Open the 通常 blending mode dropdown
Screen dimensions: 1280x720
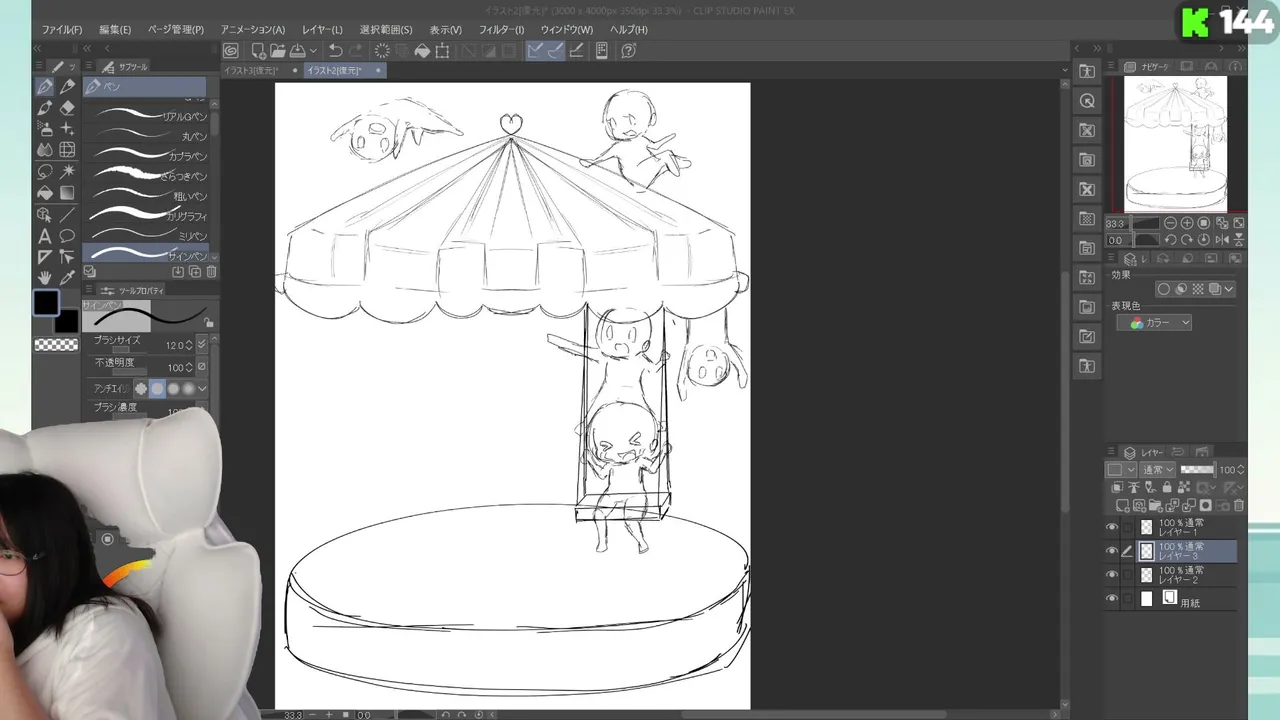click(x=1157, y=470)
